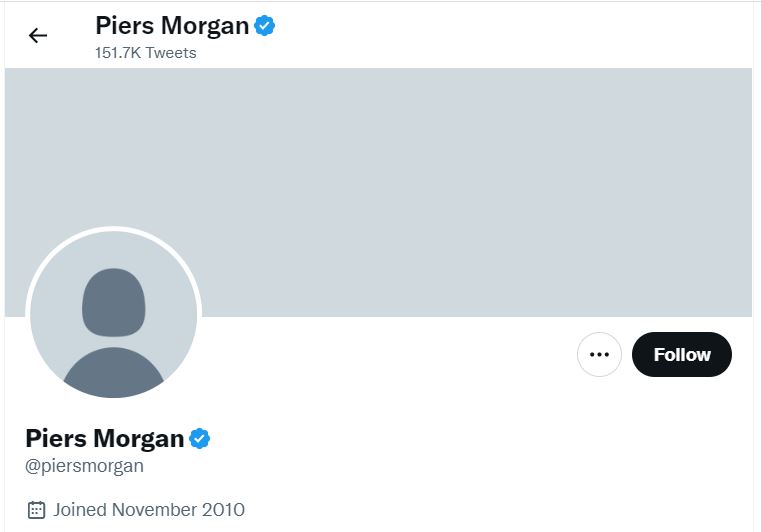761x532 pixels.
Task: Select the word Tweets in the header
Action: pyautogui.click(x=171, y=52)
